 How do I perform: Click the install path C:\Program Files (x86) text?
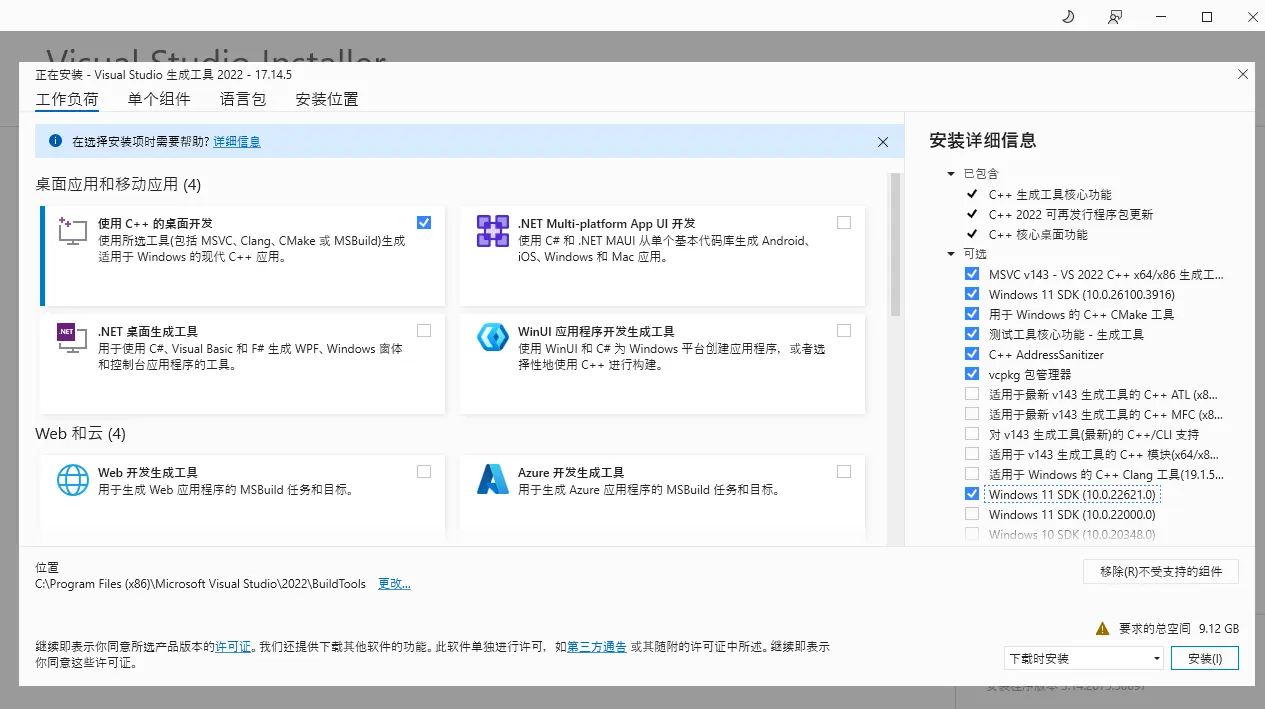(x=200, y=584)
